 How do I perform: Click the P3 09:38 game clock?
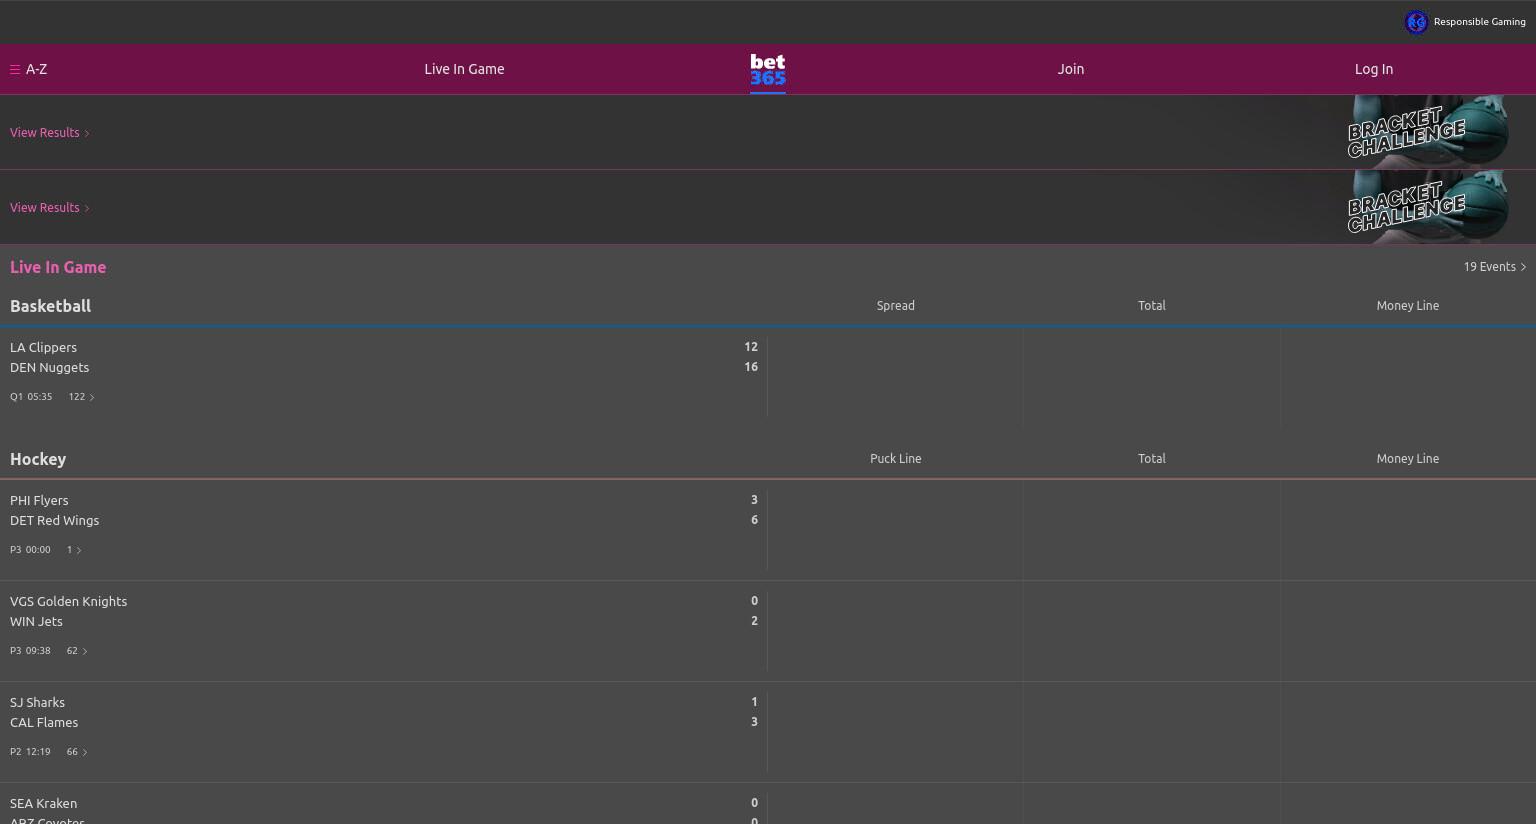coord(30,651)
